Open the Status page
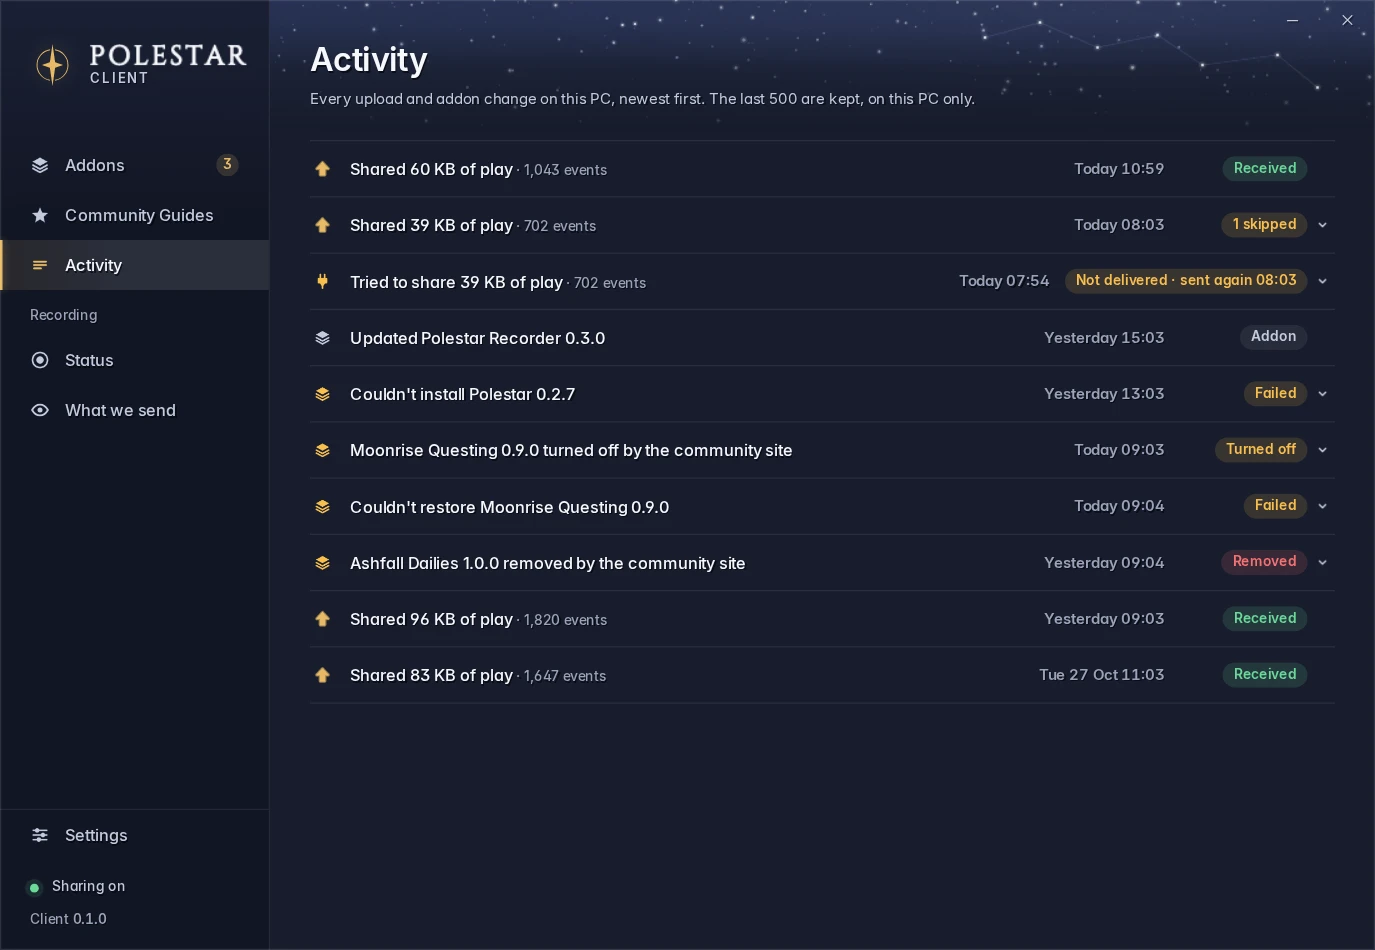The height and width of the screenshot is (950, 1375). (x=135, y=360)
